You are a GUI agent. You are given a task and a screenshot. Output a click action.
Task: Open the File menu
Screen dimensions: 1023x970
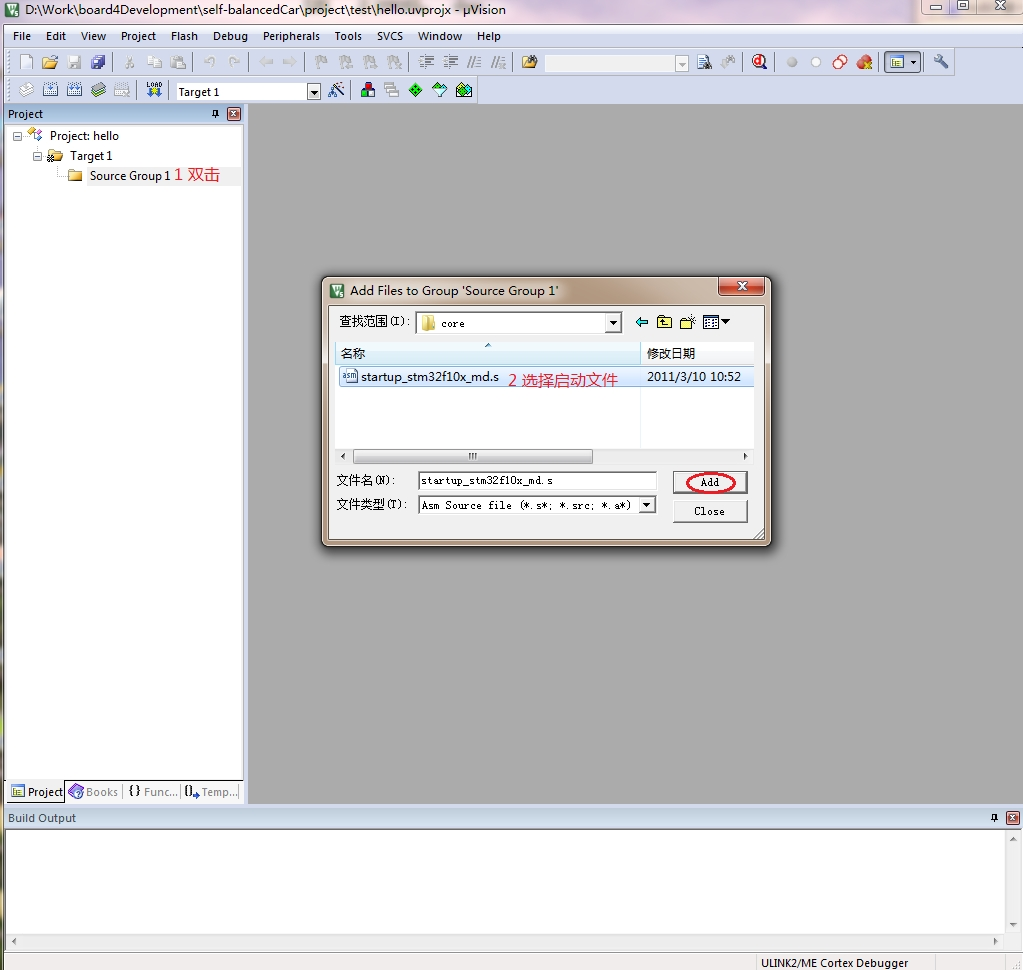tap(22, 37)
